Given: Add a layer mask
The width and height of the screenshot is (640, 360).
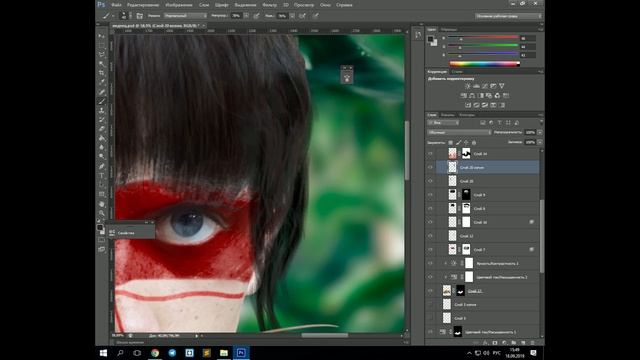Looking at the screenshot, I should (x=495, y=343).
